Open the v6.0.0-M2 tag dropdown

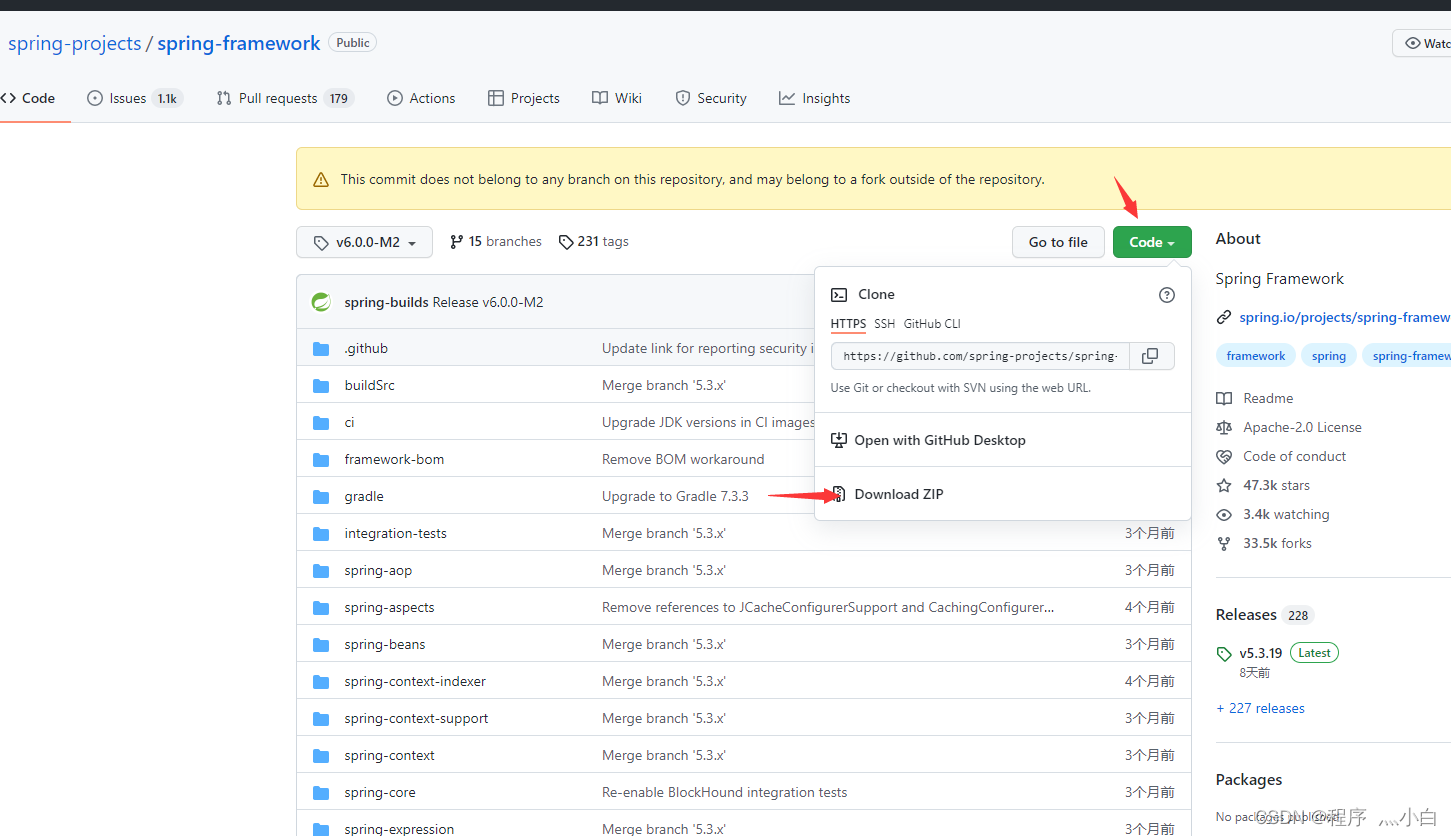pos(364,242)
